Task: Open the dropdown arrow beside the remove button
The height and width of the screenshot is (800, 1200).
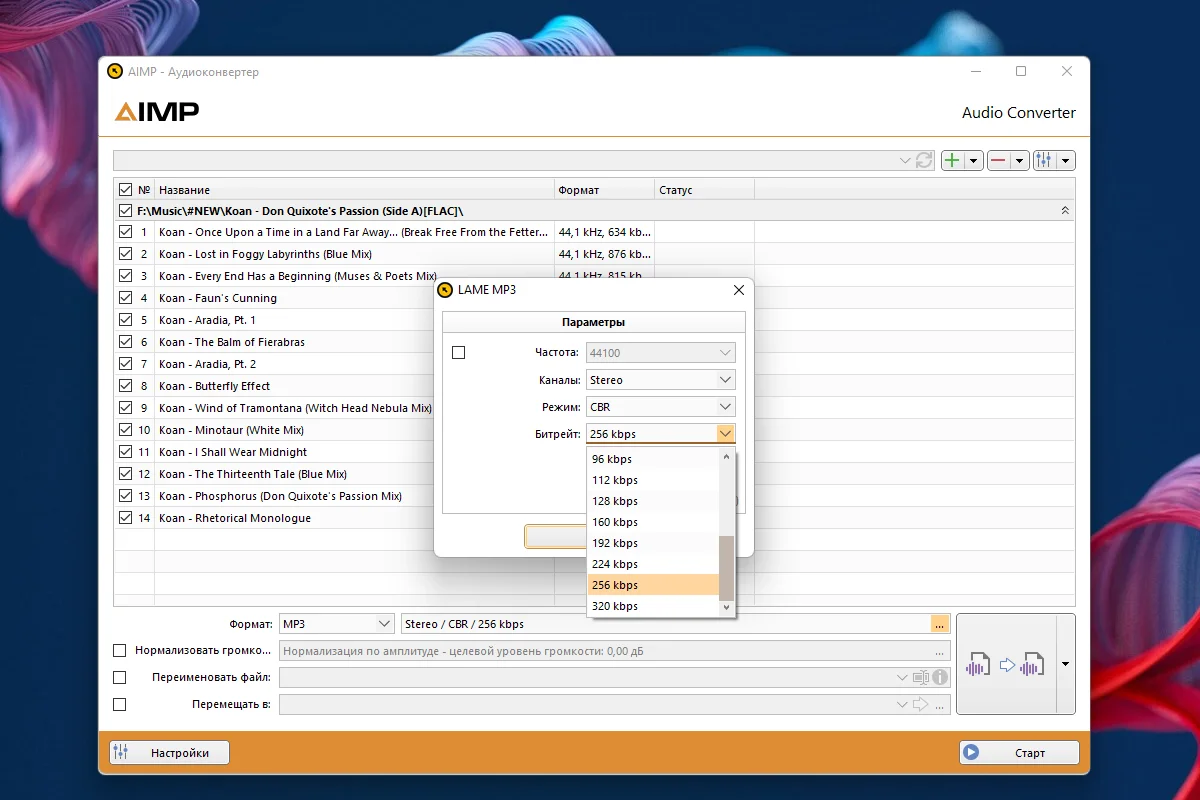Action: coord(1020,160)
